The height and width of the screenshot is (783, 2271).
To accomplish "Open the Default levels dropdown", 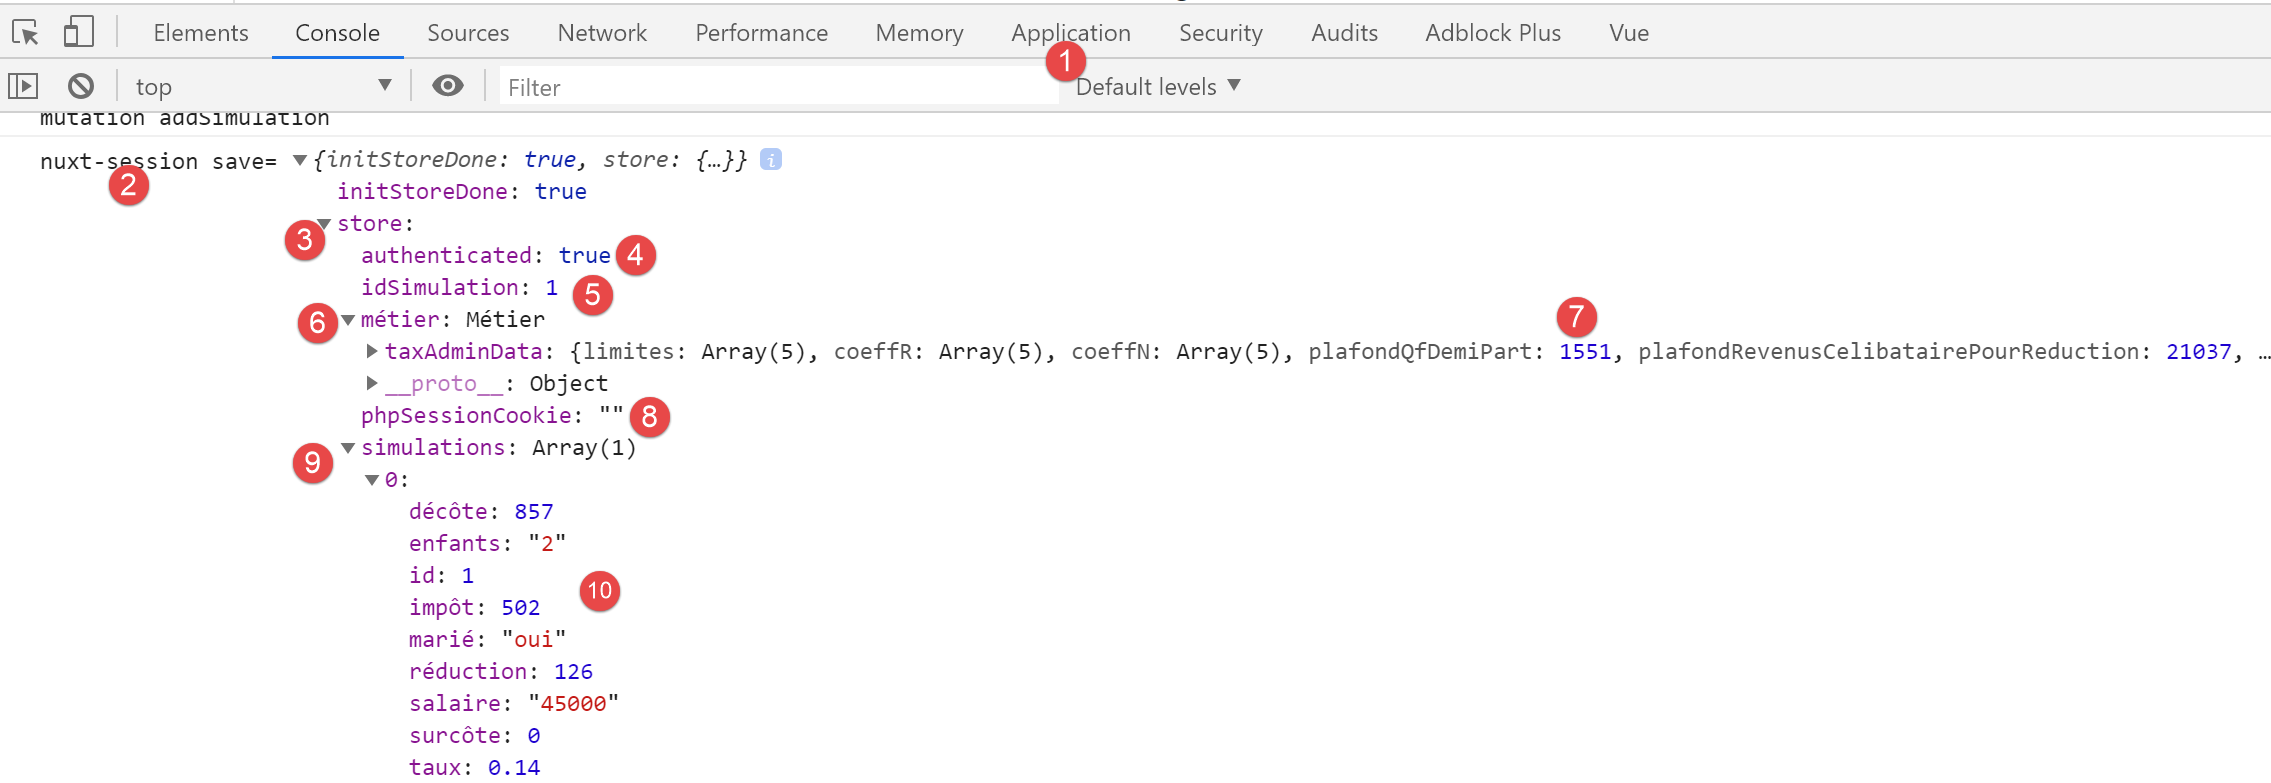I will click(1157, 86).
